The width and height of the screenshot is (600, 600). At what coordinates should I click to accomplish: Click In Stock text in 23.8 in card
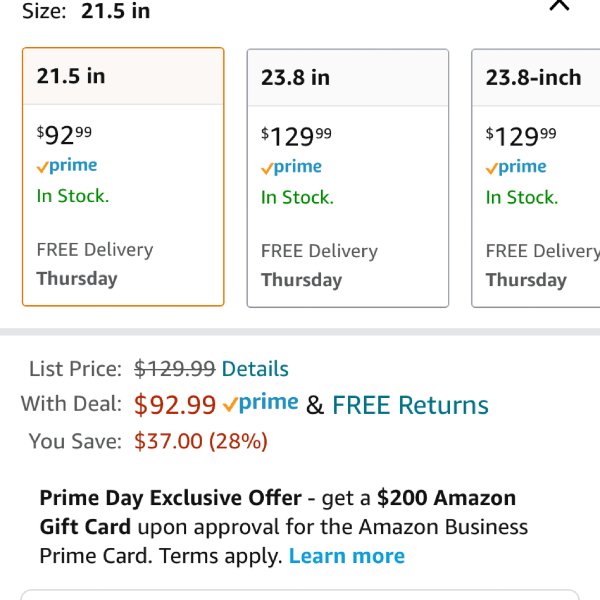tap(297, 197)
